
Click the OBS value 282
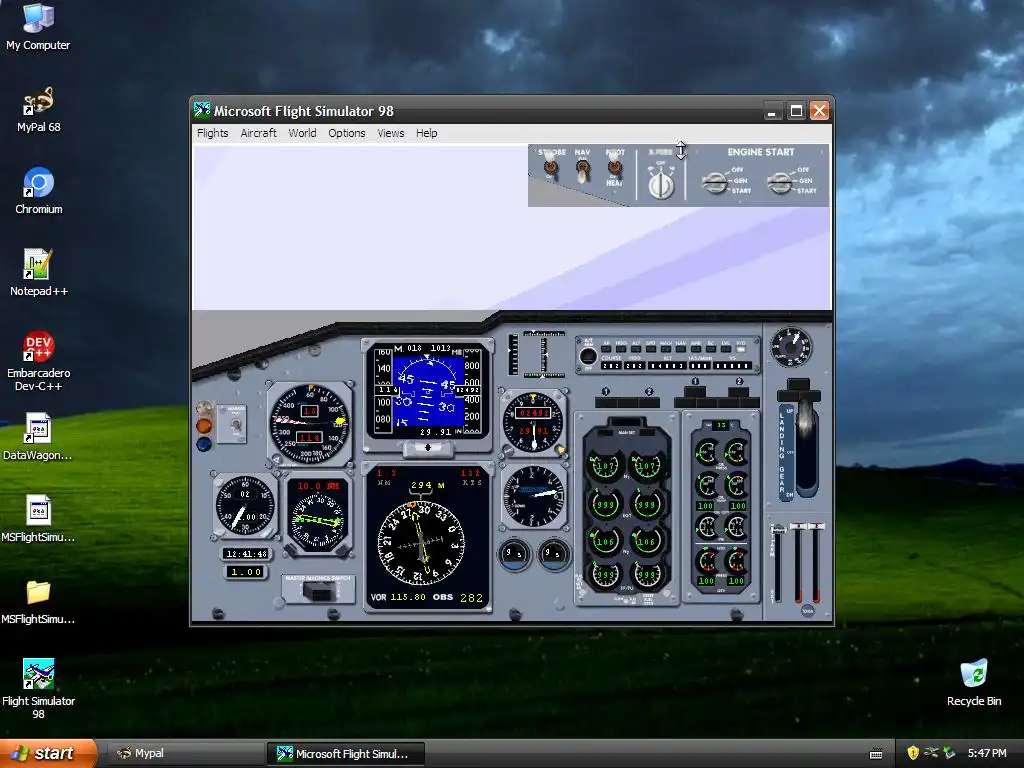472,598
